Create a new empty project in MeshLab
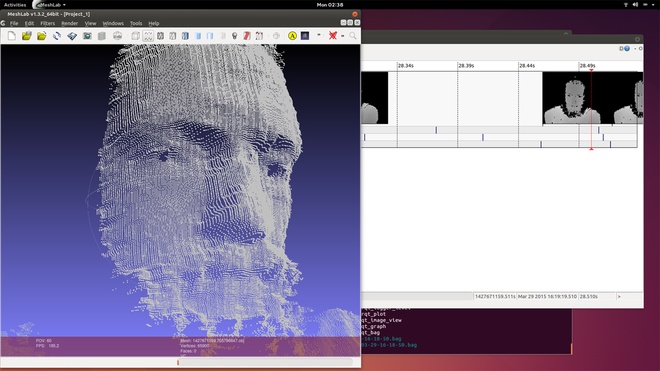 point(12,36)
